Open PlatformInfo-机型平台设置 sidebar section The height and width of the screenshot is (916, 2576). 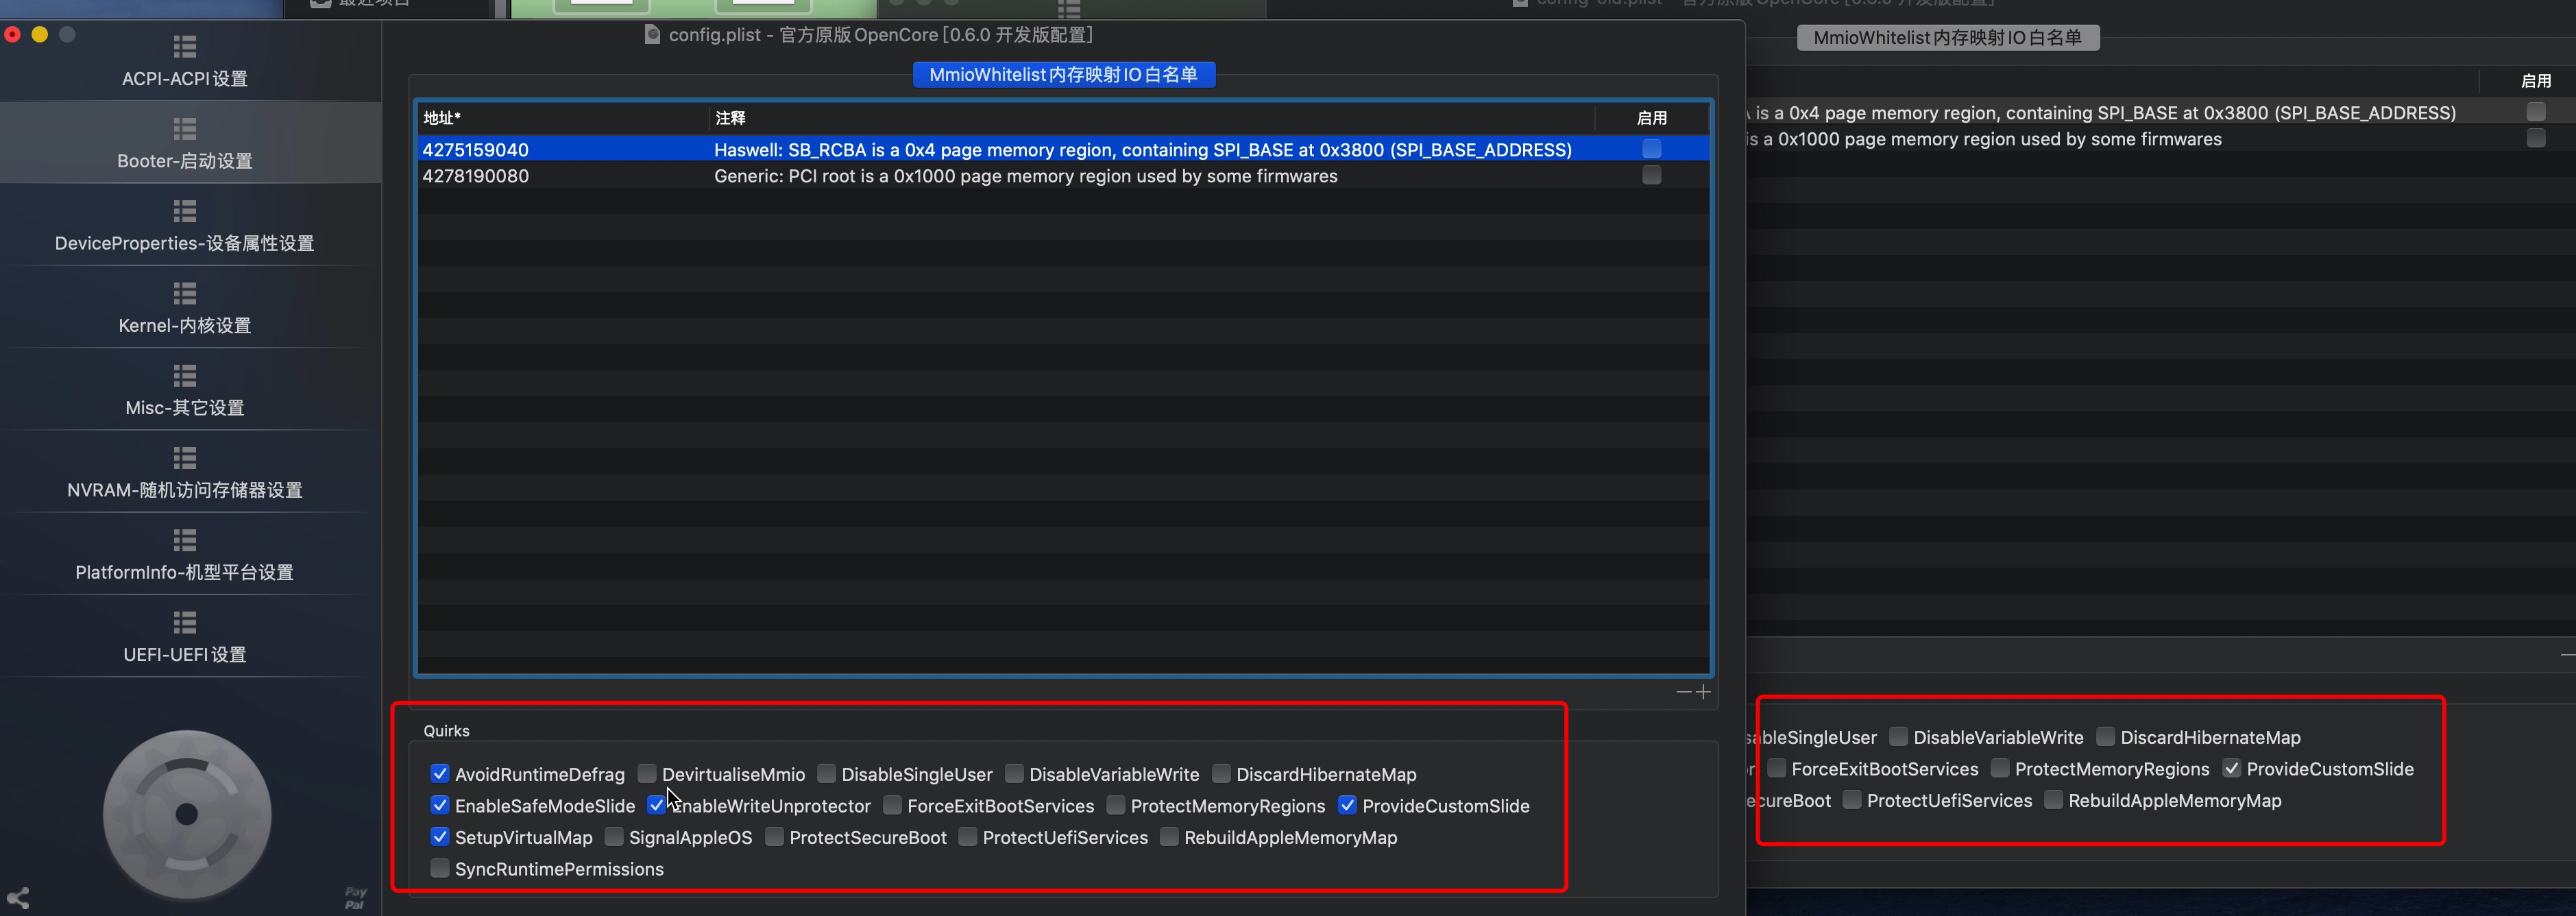185,555
